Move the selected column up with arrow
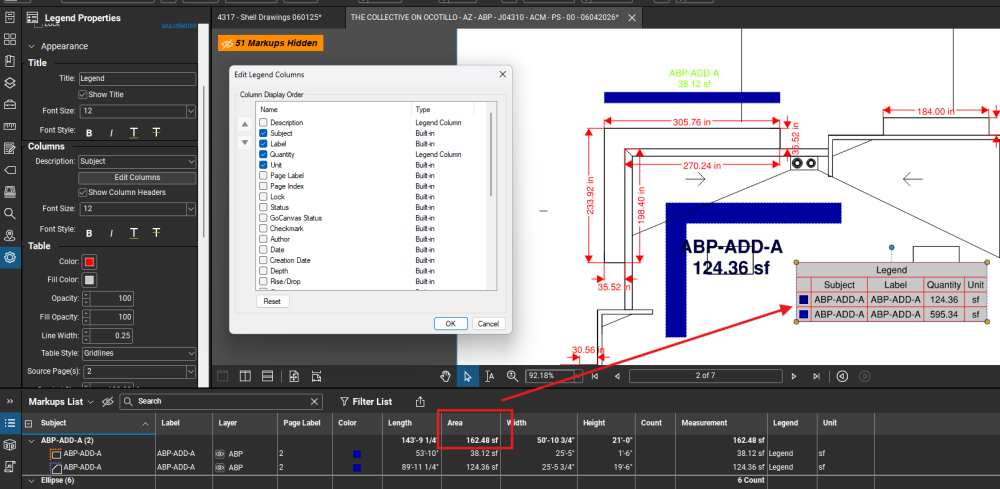Screen dimensions: 1000x489 click(x=244, y=124)
